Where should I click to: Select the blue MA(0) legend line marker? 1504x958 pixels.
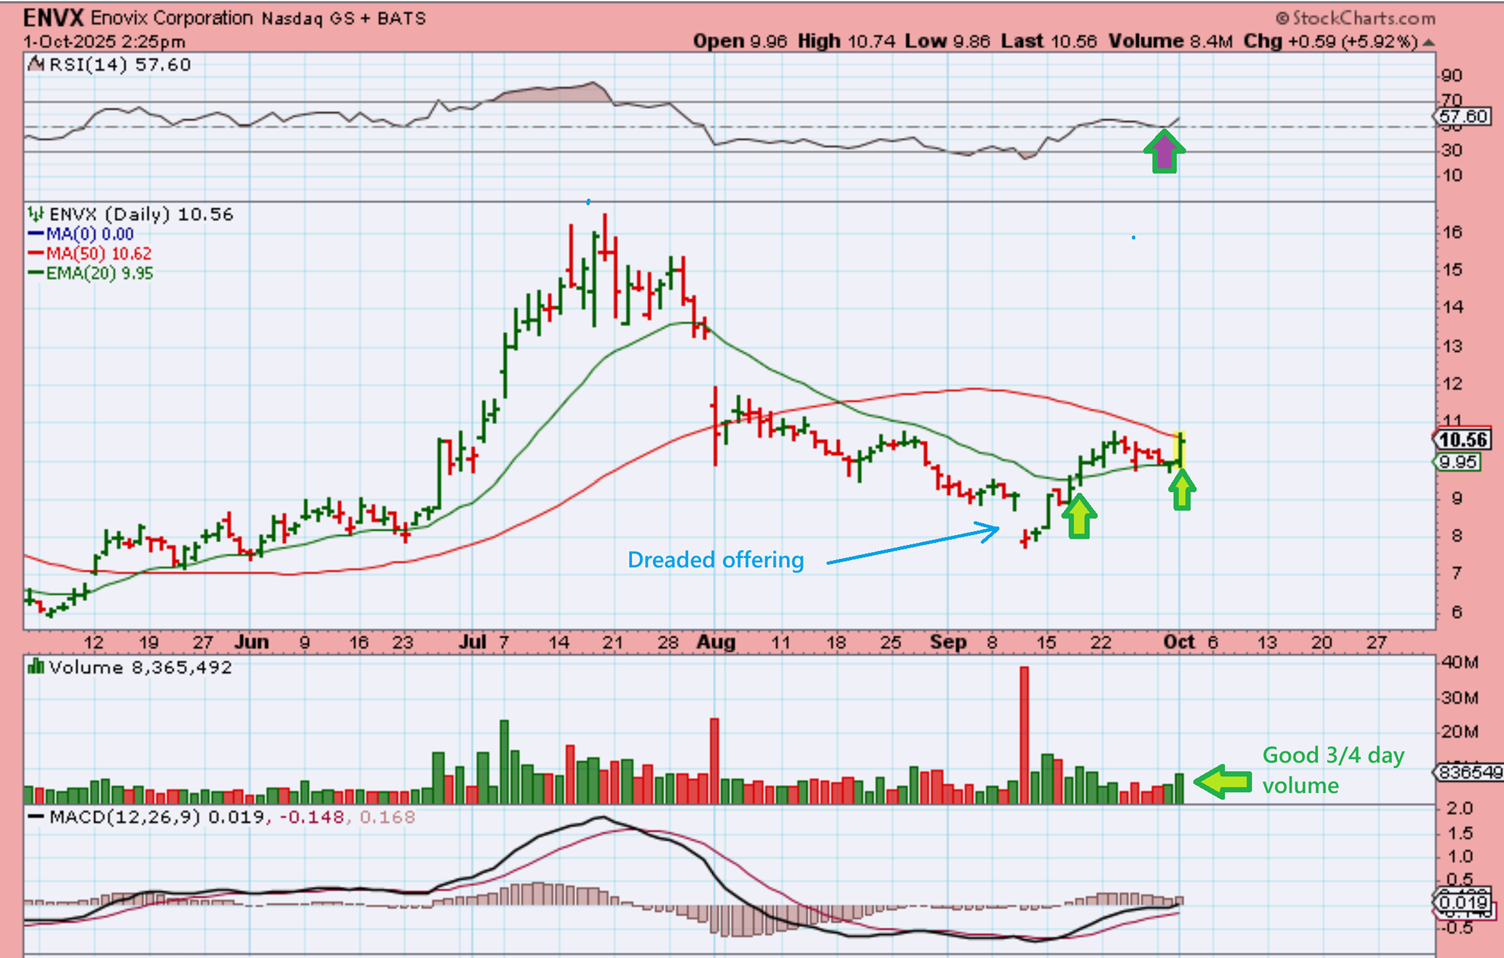pyautogui.click(x=36, y=234)
